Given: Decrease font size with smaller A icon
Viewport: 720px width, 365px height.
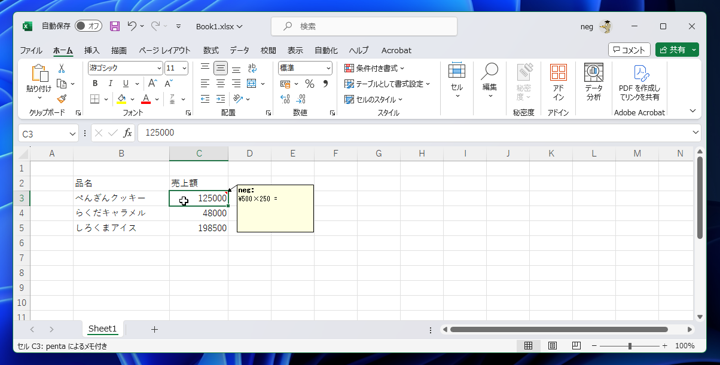Looking at the screenshot, I should click(169, 84).
